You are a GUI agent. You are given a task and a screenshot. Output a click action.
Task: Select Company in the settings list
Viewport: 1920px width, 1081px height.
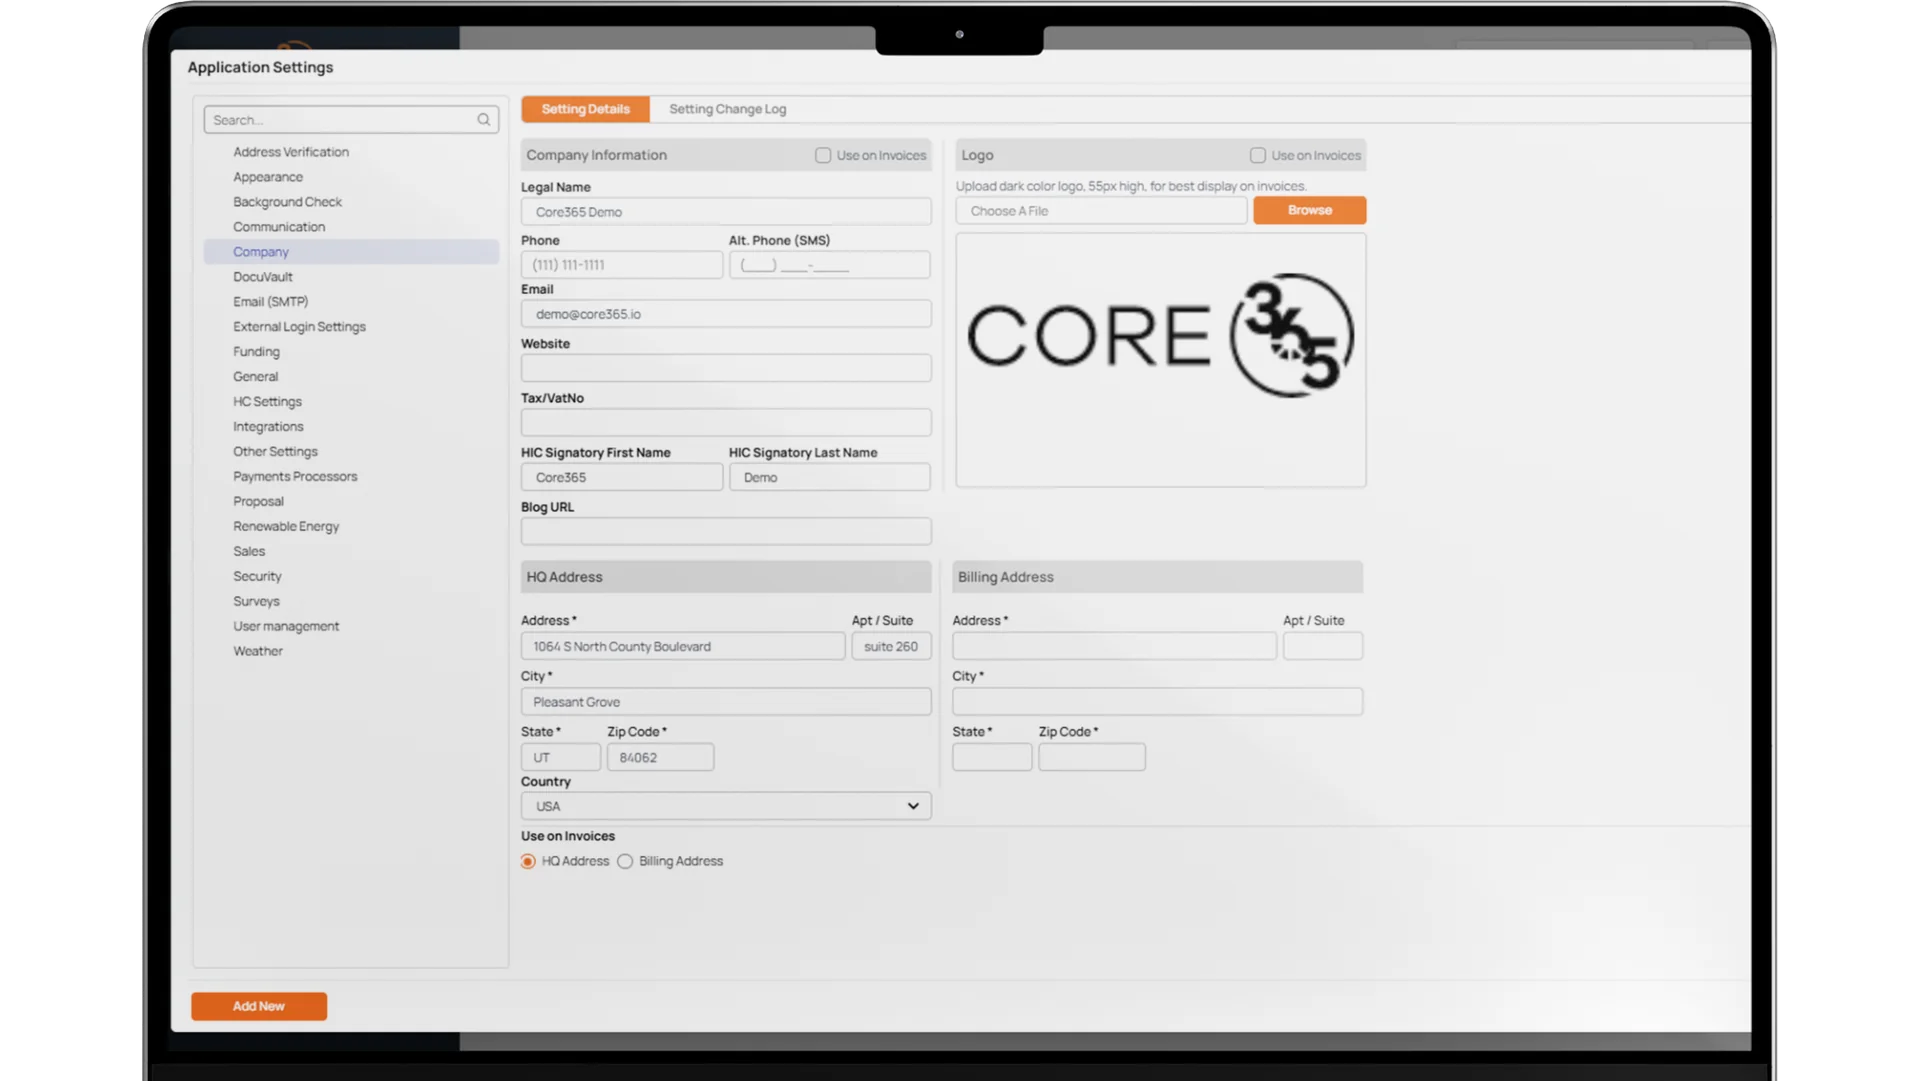click(x=352, y=252)
